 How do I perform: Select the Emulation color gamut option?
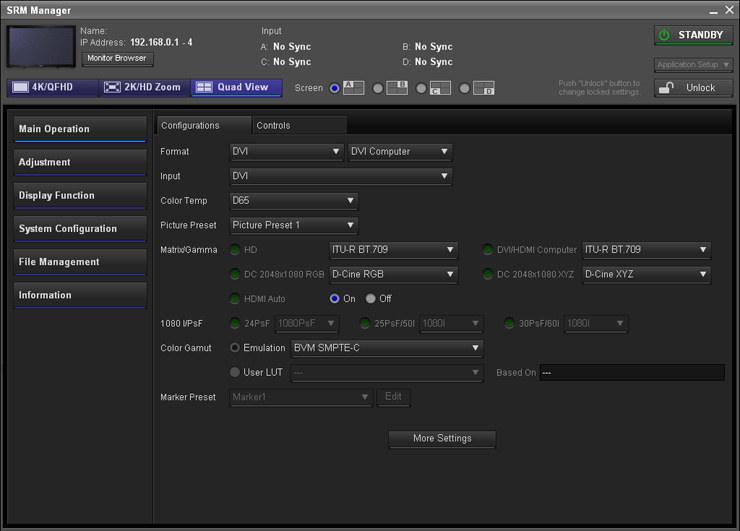click(235, 348)
